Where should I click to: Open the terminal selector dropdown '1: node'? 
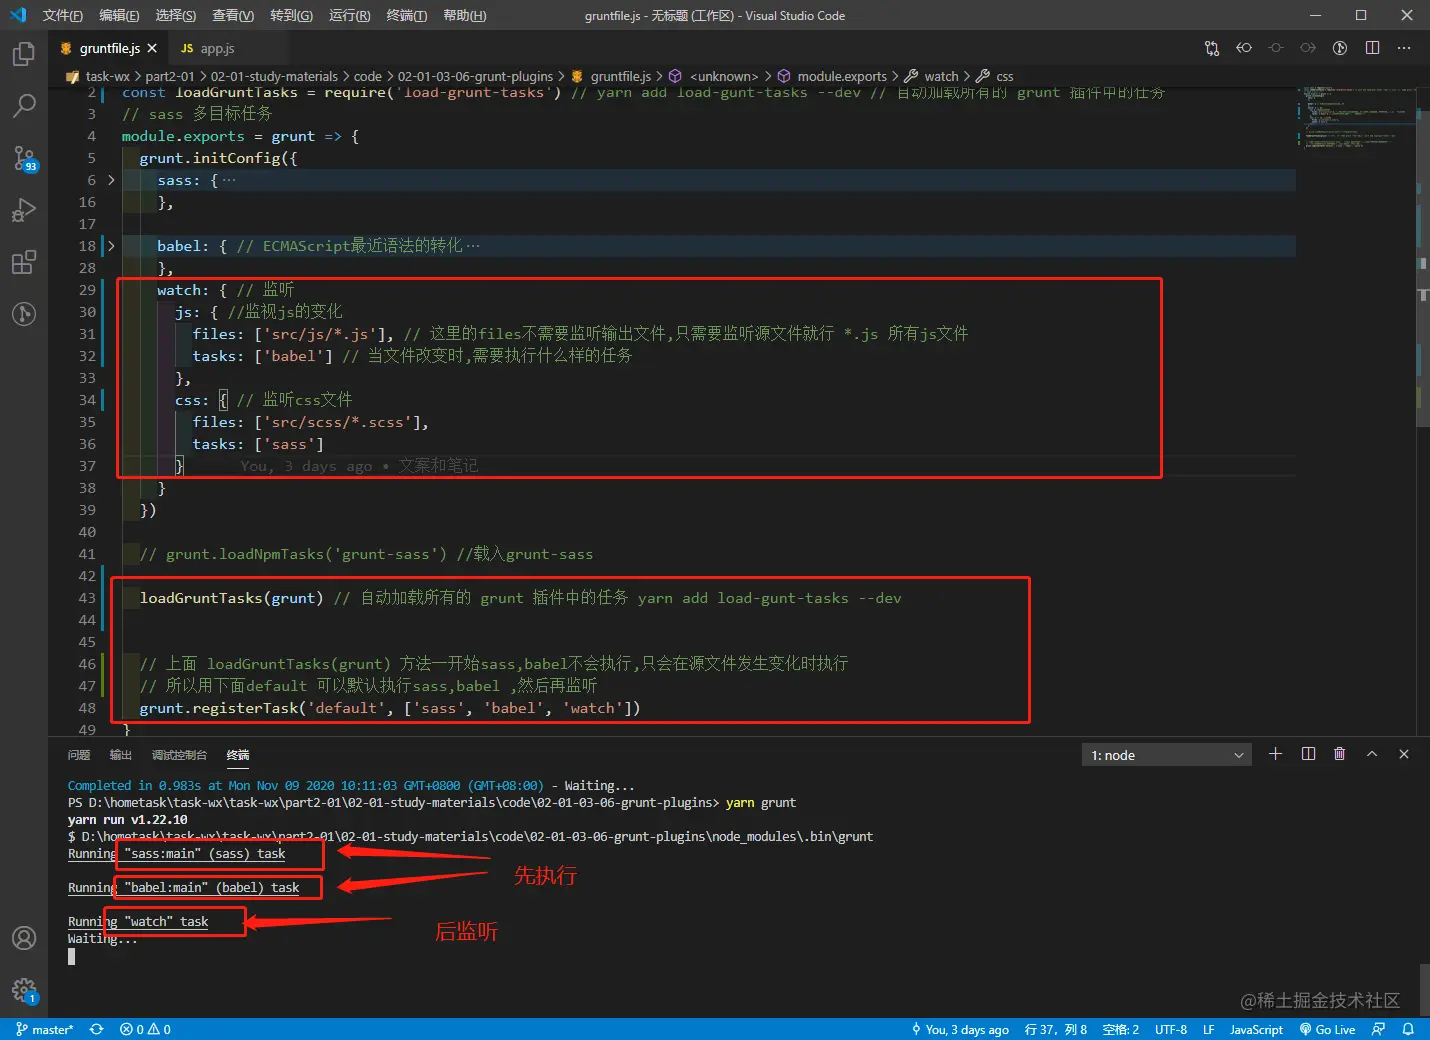[1167, 755]
